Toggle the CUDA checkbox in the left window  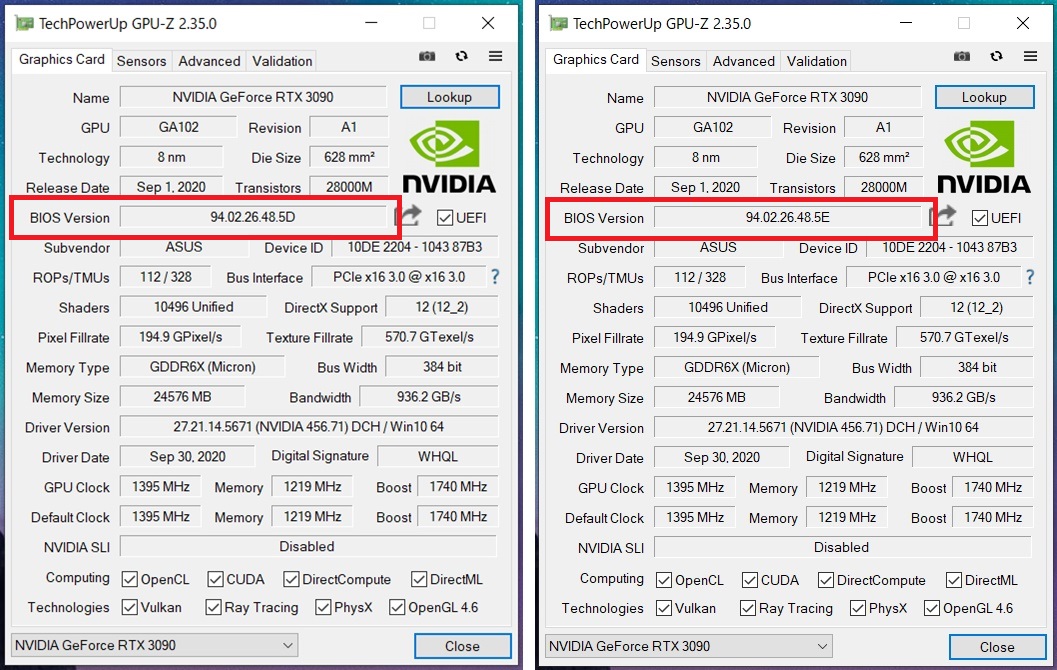pos(215,579)
